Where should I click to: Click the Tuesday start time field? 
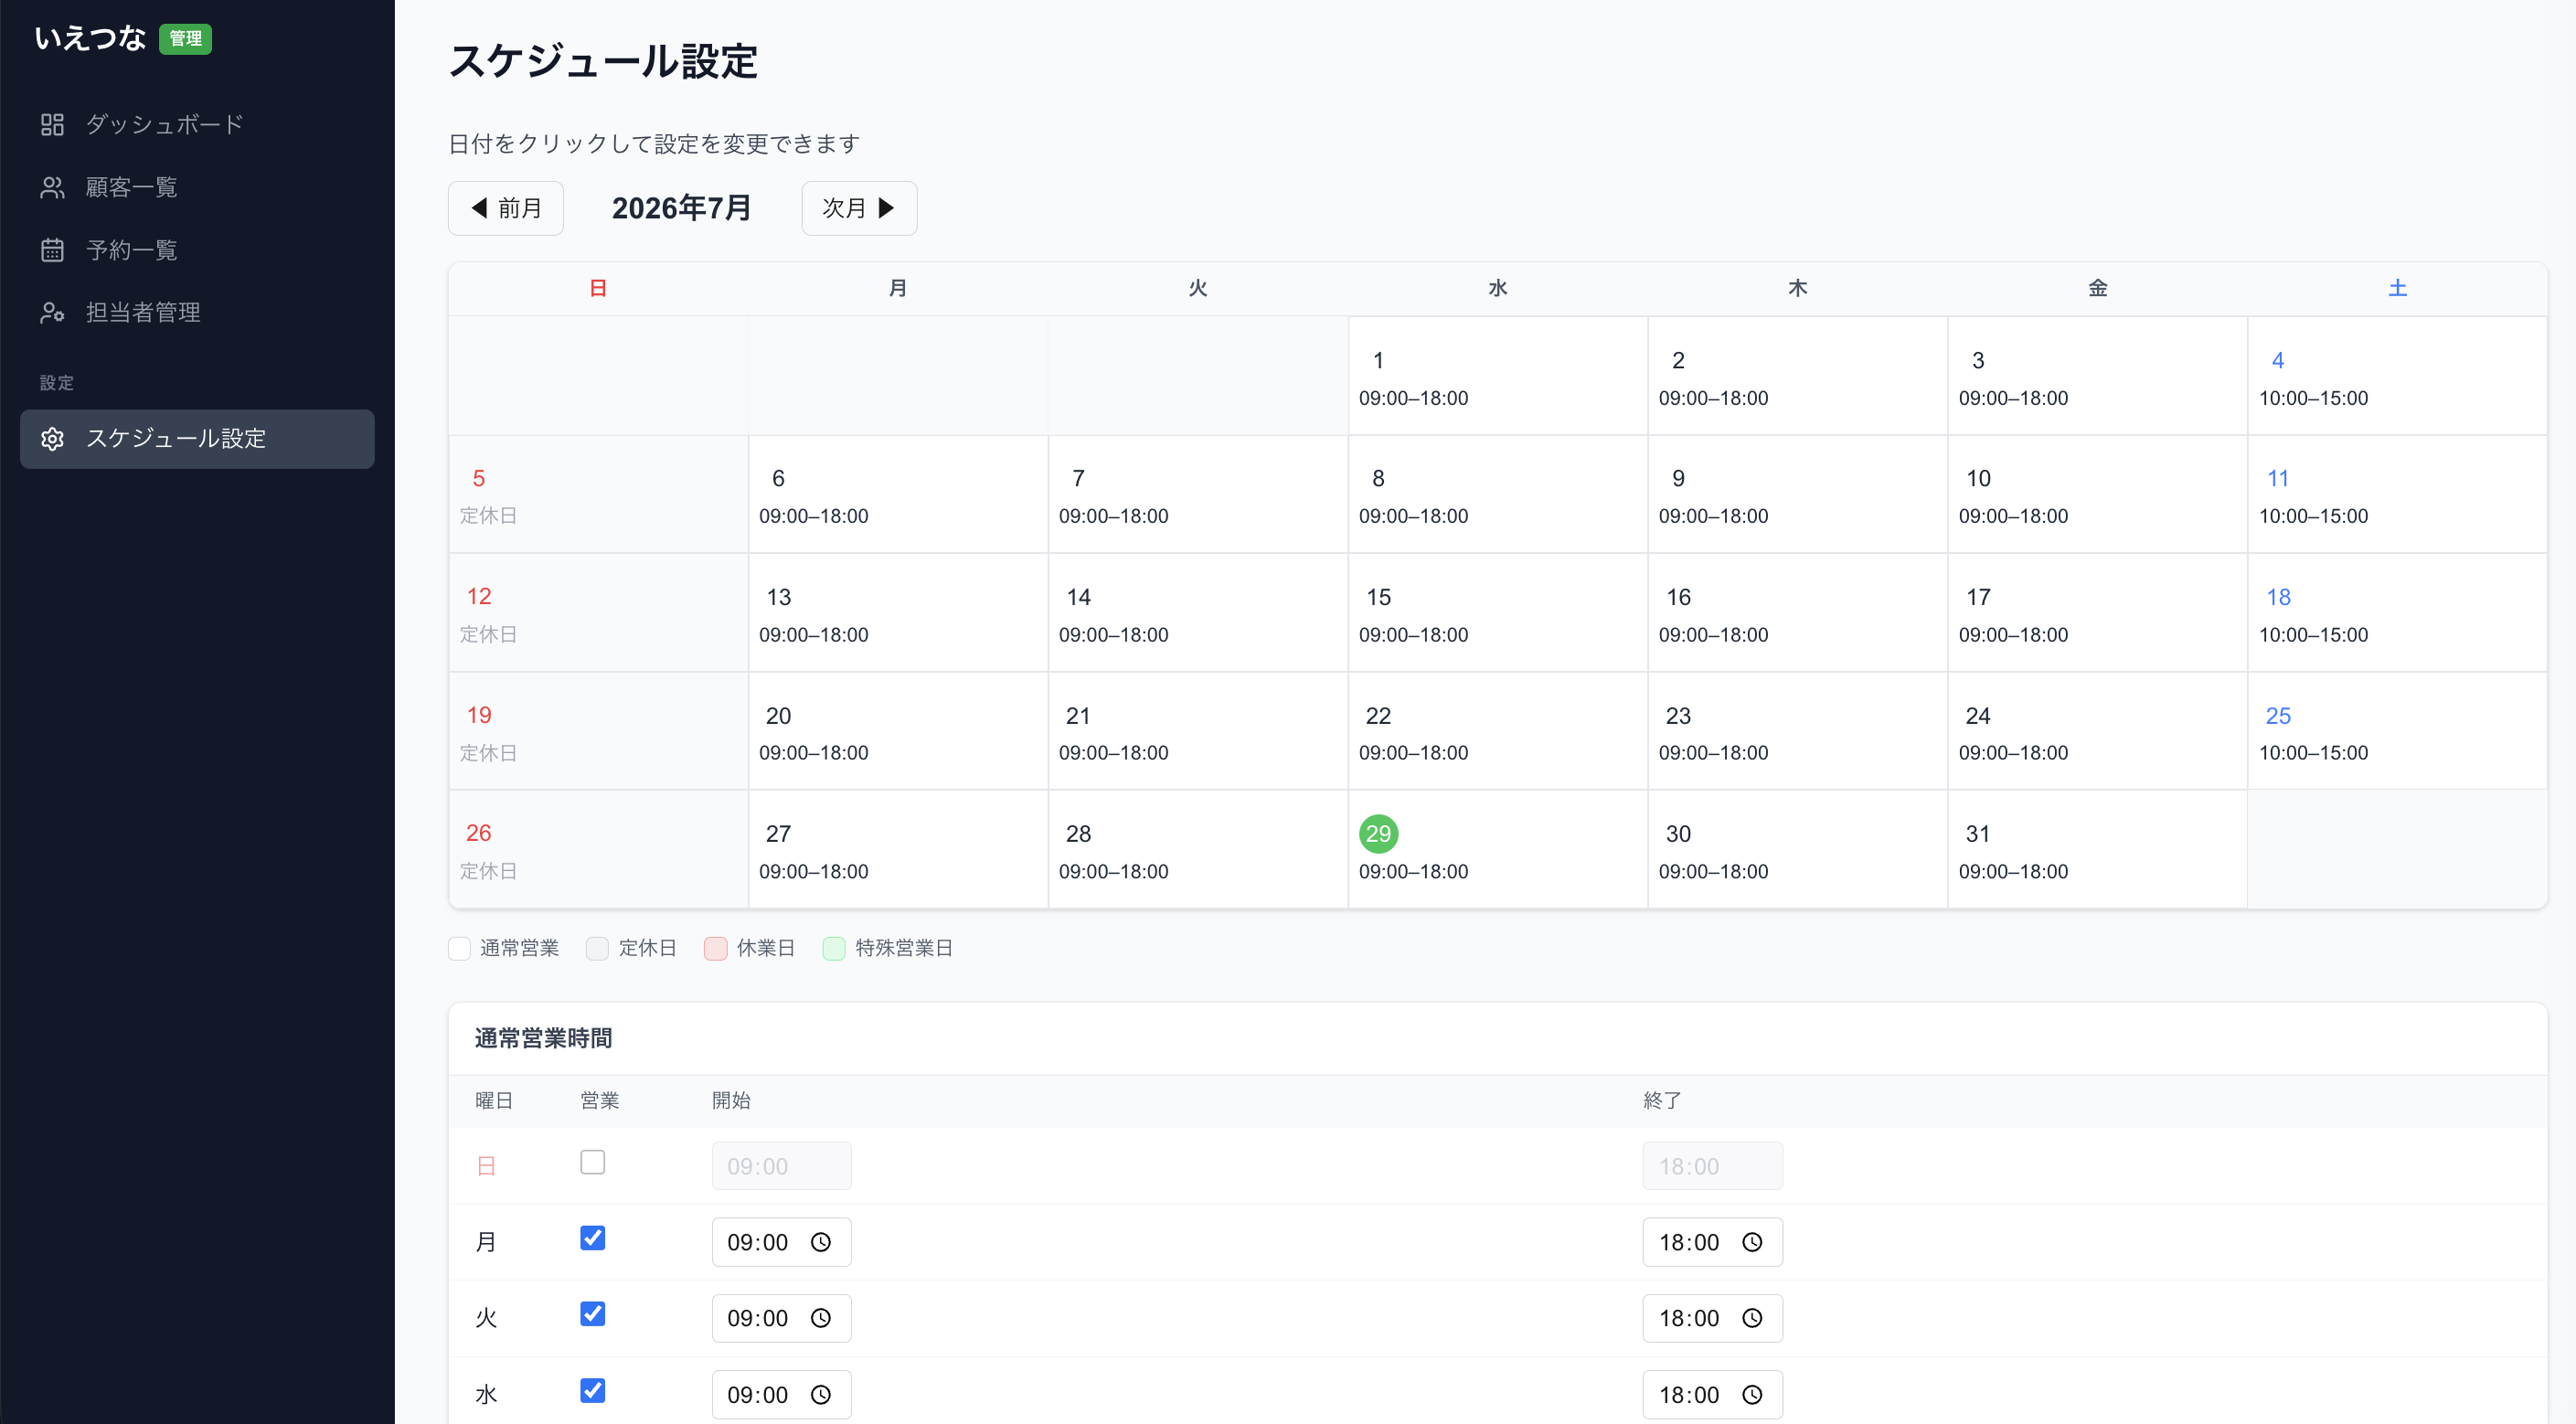click(781, 1318)
